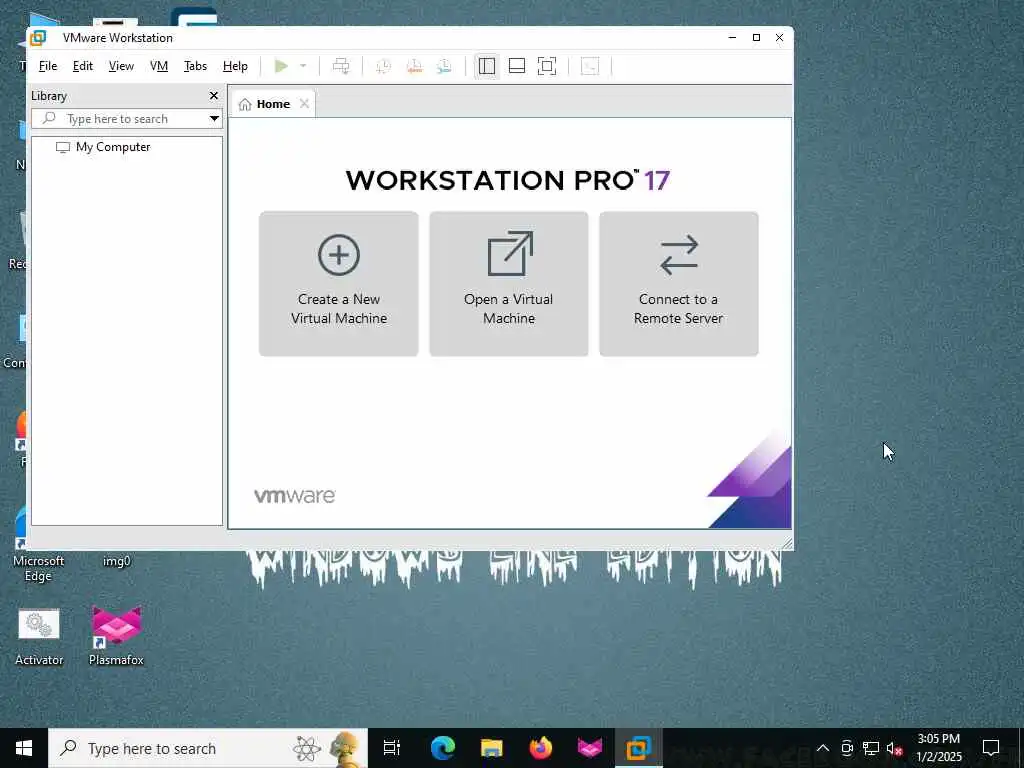1024x768 pixels.
Task: Click Send Ctrl+Alt+Del toolbar icon
Action: 341,66
